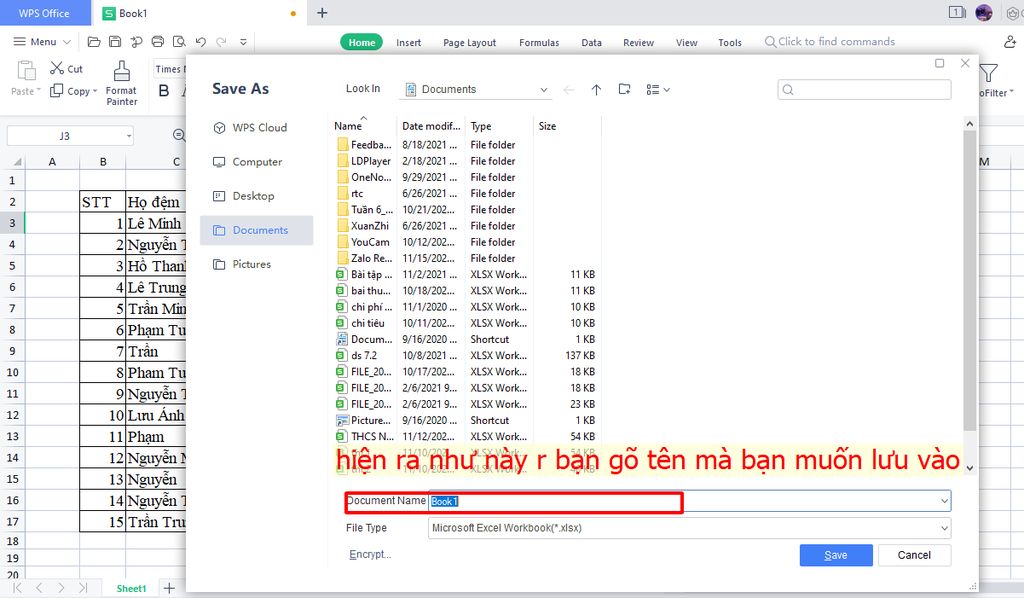
Task: Open the Document Name dropdown arrow
Action: click(944, 501)
